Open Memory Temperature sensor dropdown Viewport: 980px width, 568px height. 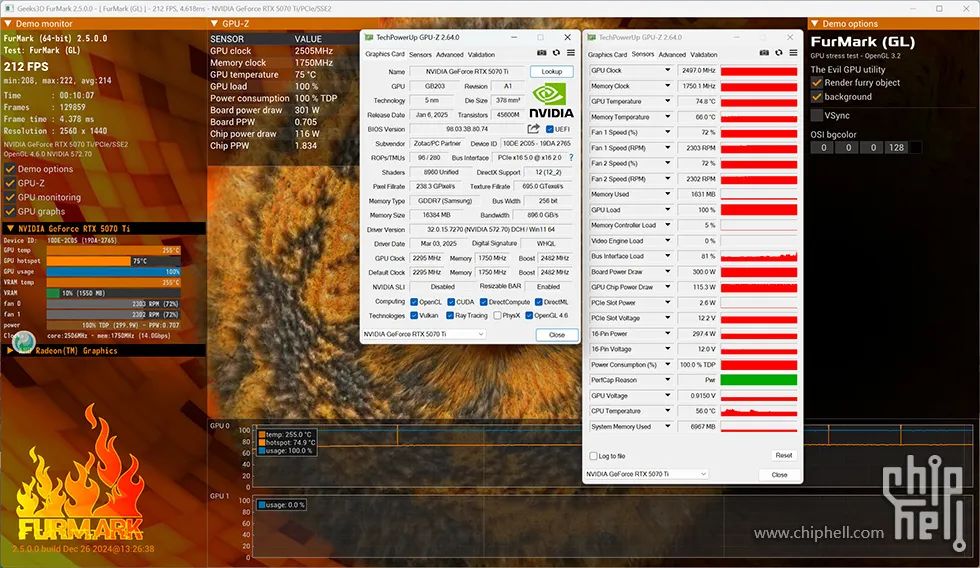[668, 117]
